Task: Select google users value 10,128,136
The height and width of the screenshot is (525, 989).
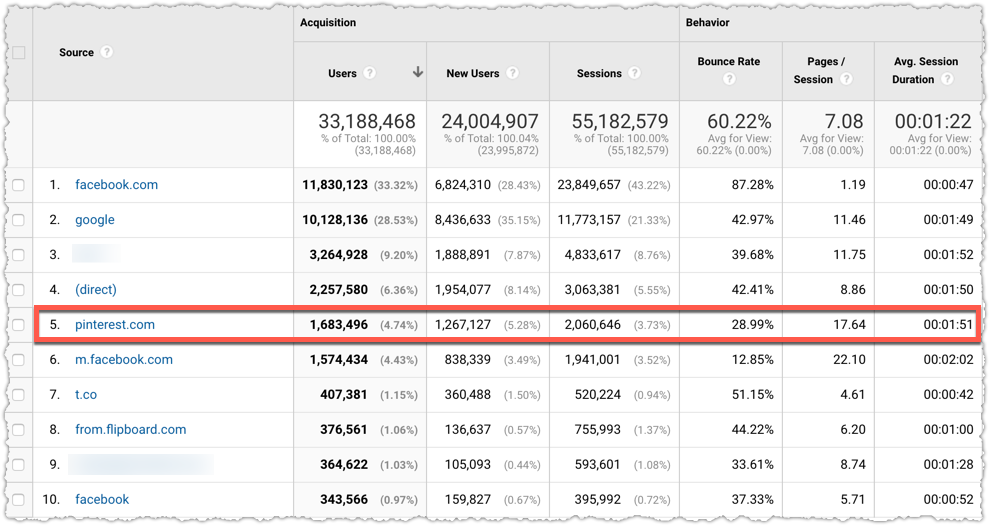Action: tap(335, 220)
